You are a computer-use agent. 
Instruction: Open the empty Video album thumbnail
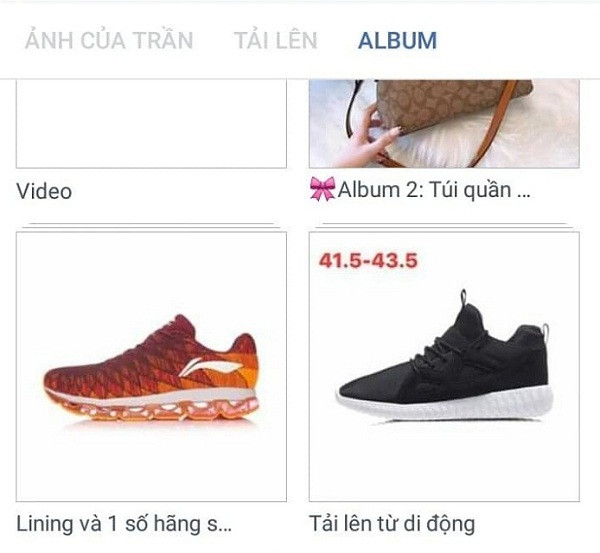pyautogui.click(x=151, y=124)
